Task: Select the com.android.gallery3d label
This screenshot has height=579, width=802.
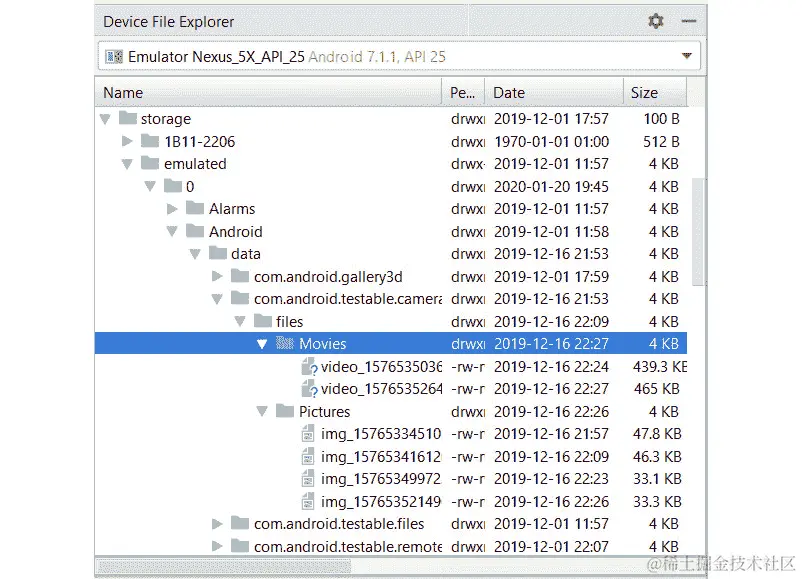Action: point(328,277)
